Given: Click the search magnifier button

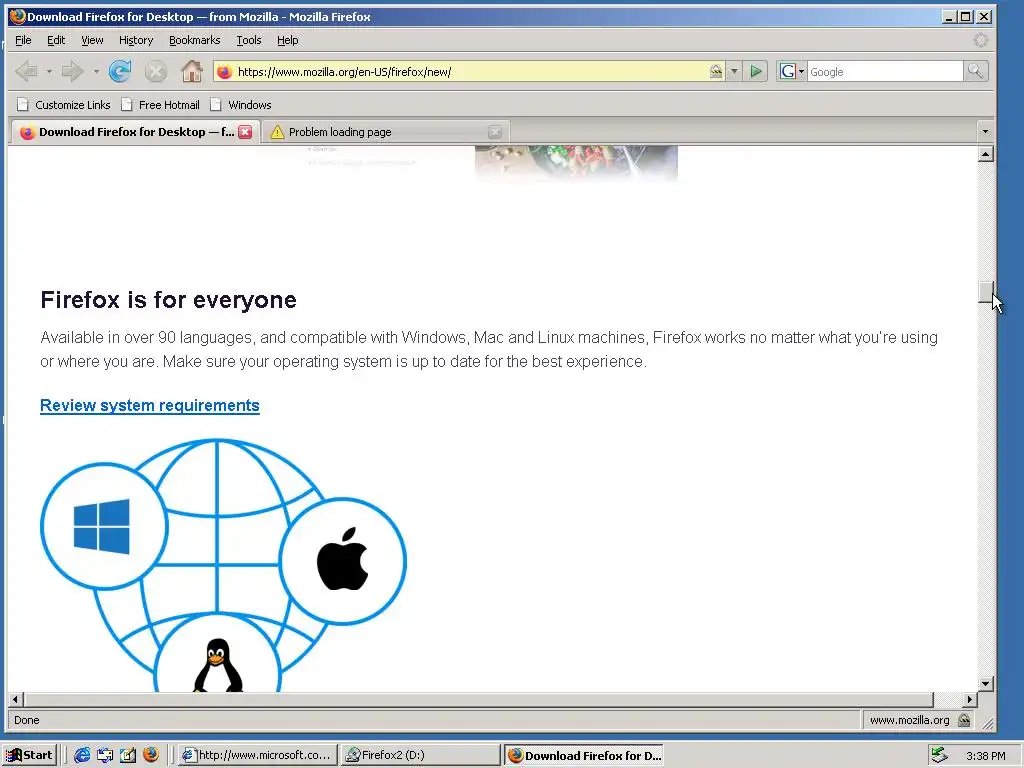Looking at the screenshot, I should (975, 71).
